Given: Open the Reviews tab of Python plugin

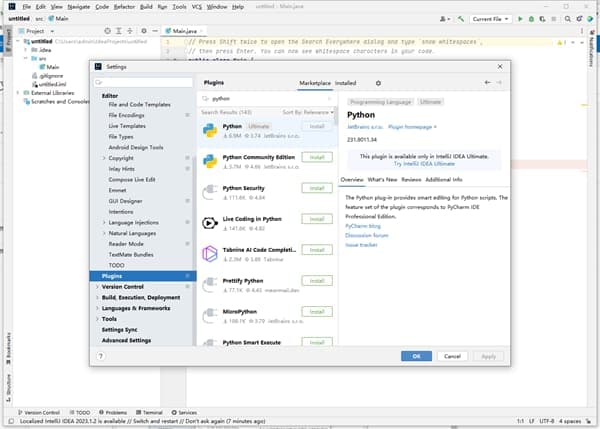Looking at the screenshot, I should [x=411, y=179].
